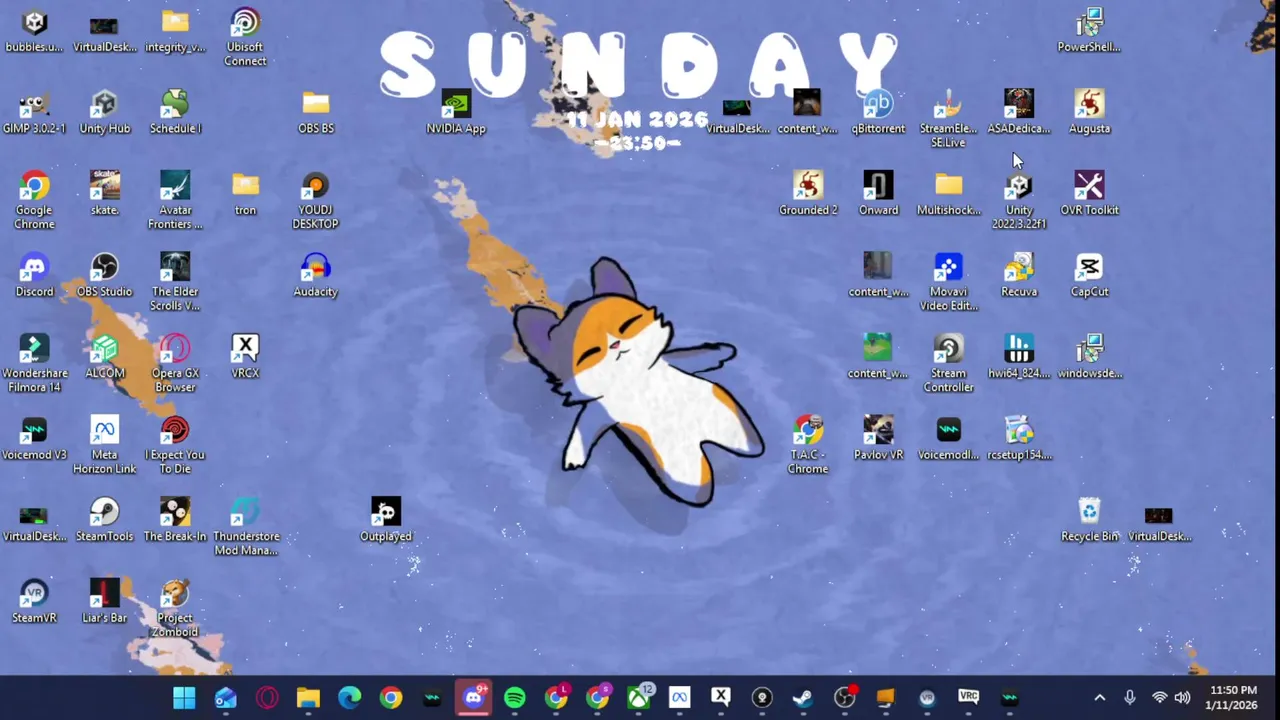Select the qBittorrent desktop icon
This screenshot has height=720, width=1280.
878,111
